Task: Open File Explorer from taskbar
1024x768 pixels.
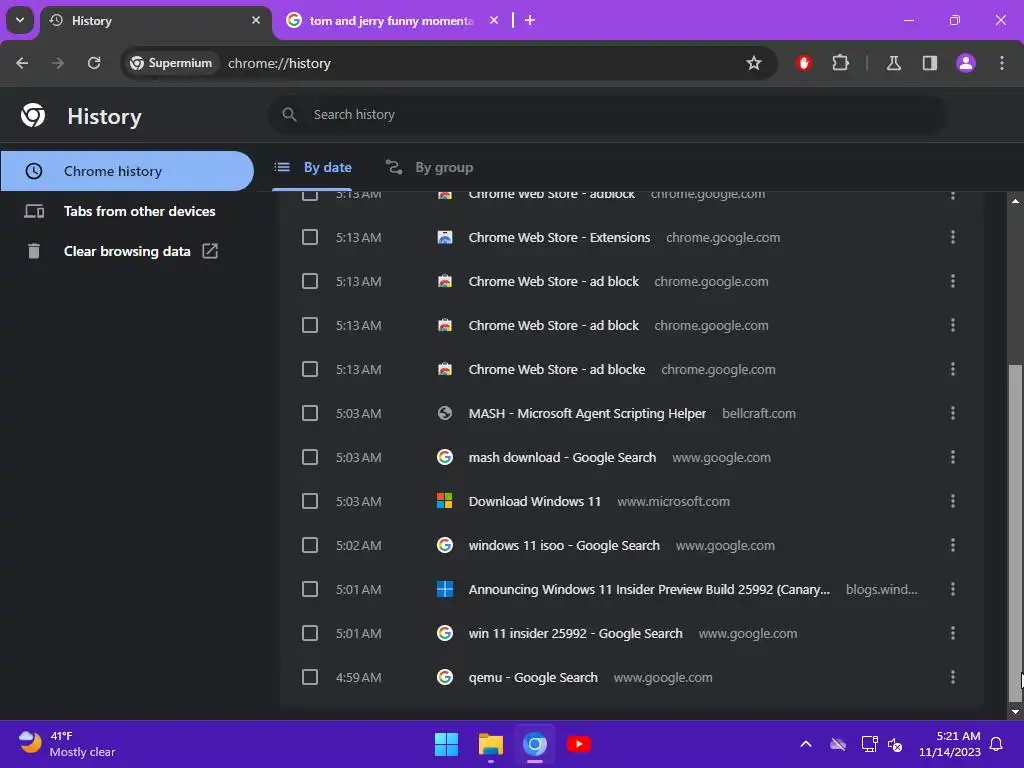Action: pyautogui.click(x=490, y=744)
